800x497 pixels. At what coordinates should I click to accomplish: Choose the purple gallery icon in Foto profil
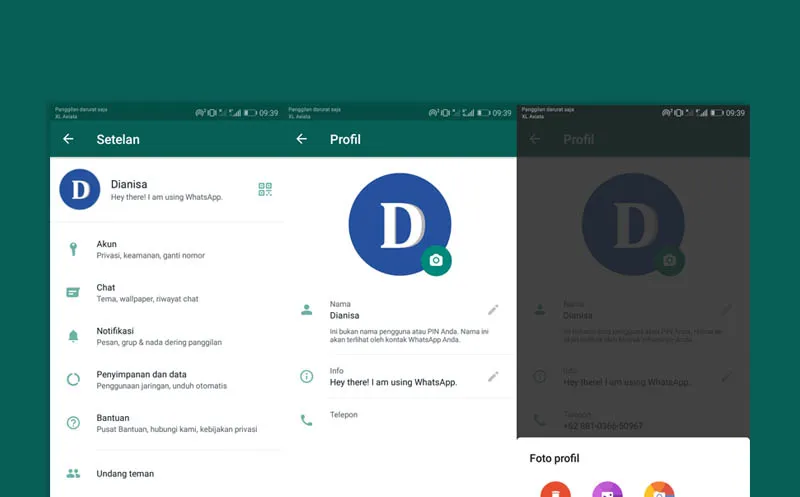[x=607, y=490]
